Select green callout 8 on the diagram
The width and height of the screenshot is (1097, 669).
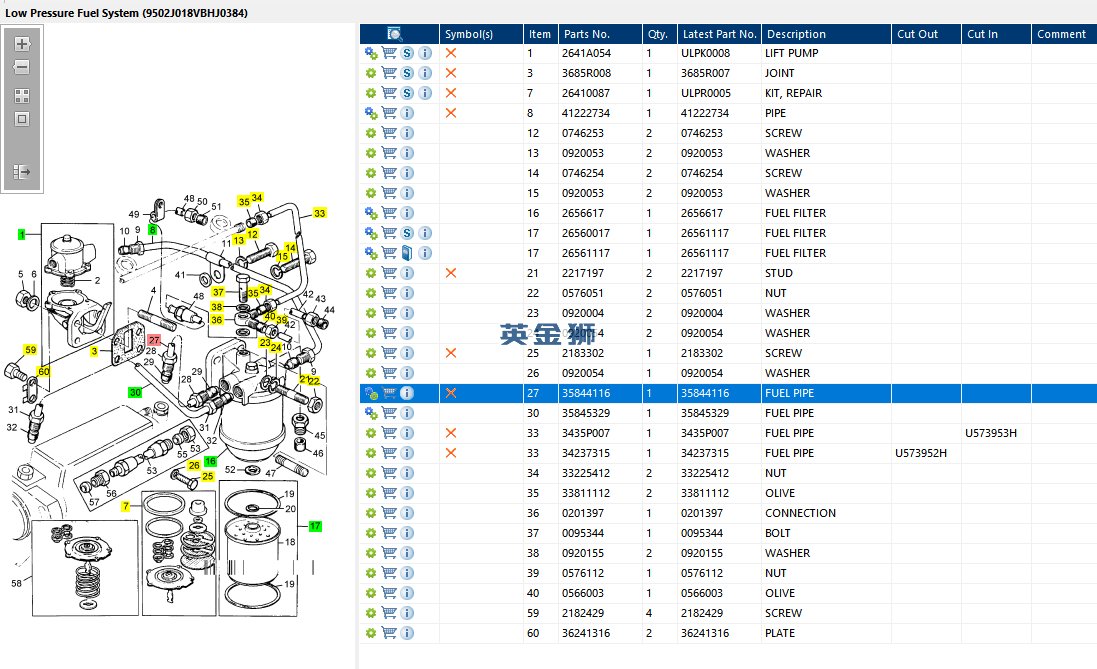153,230
